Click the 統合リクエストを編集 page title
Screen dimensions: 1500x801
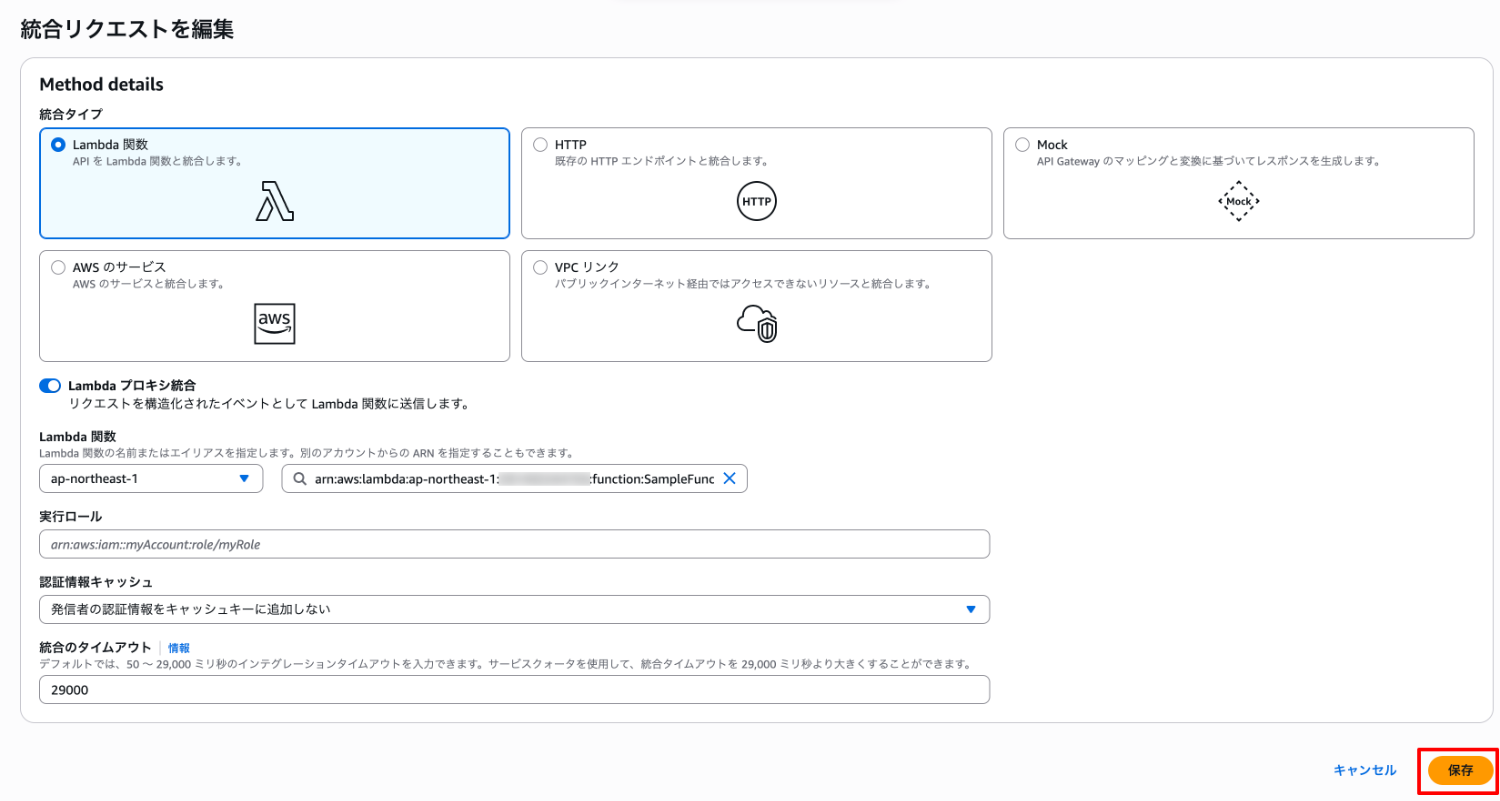[127, 29]
